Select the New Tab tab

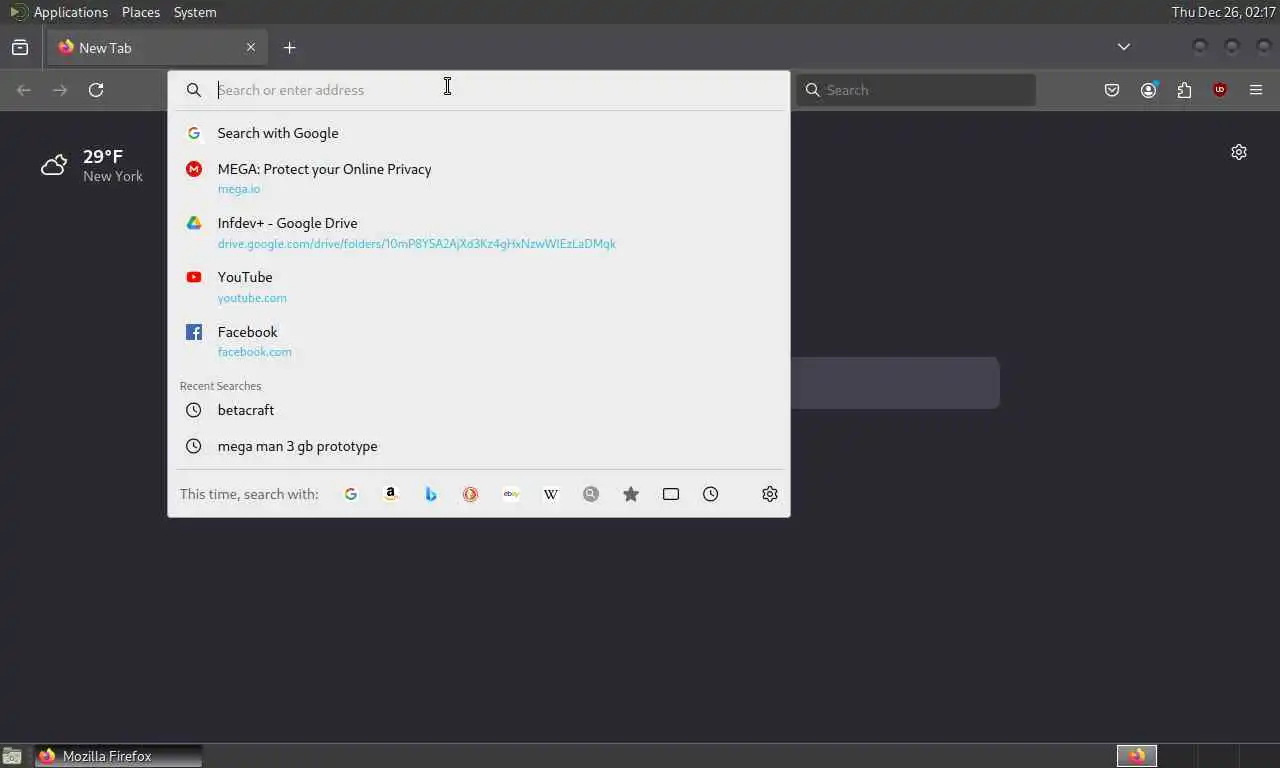(157, 47)
